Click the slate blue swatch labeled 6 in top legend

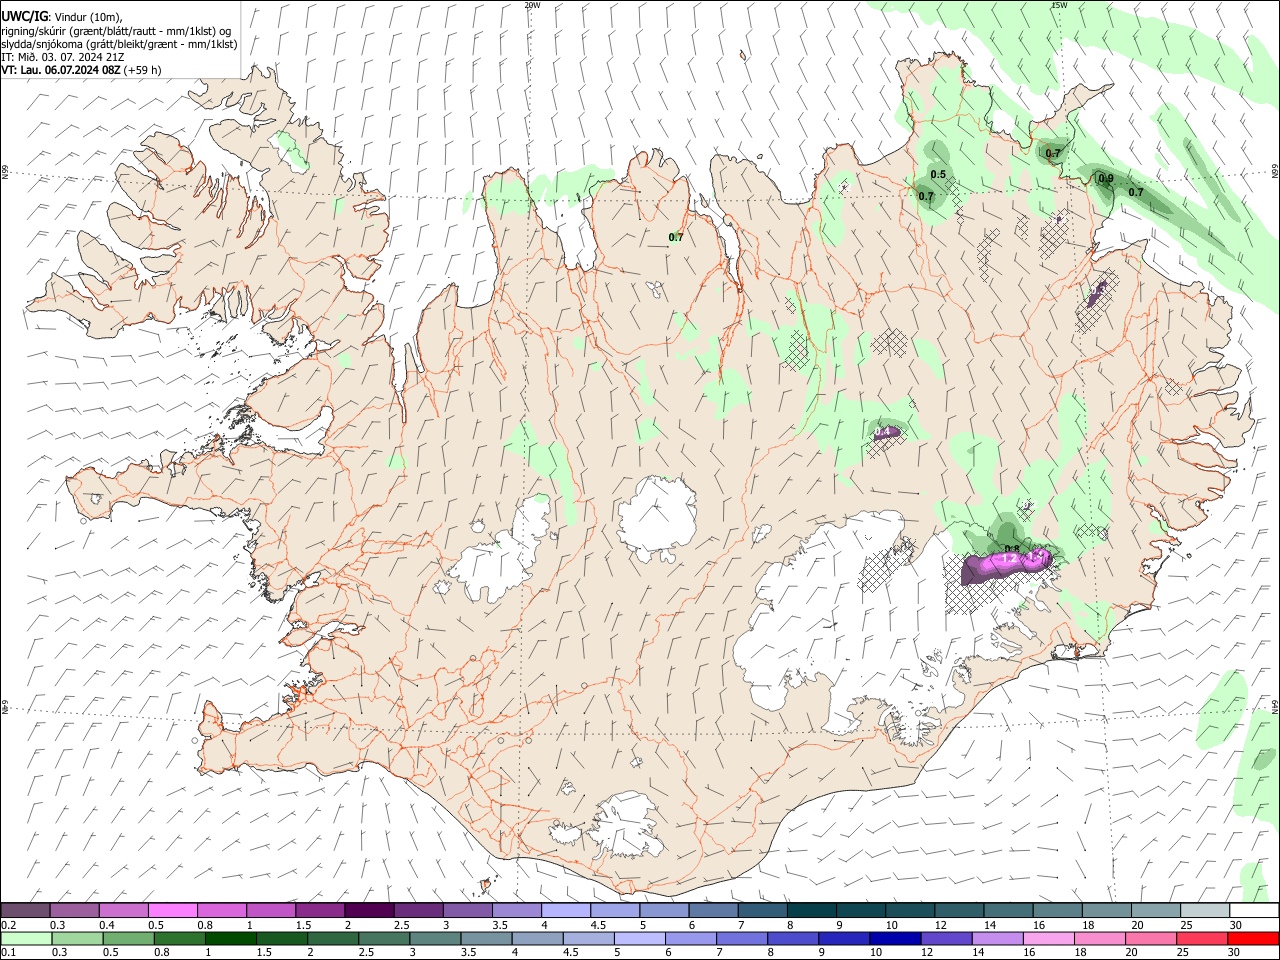coord(713,911)
